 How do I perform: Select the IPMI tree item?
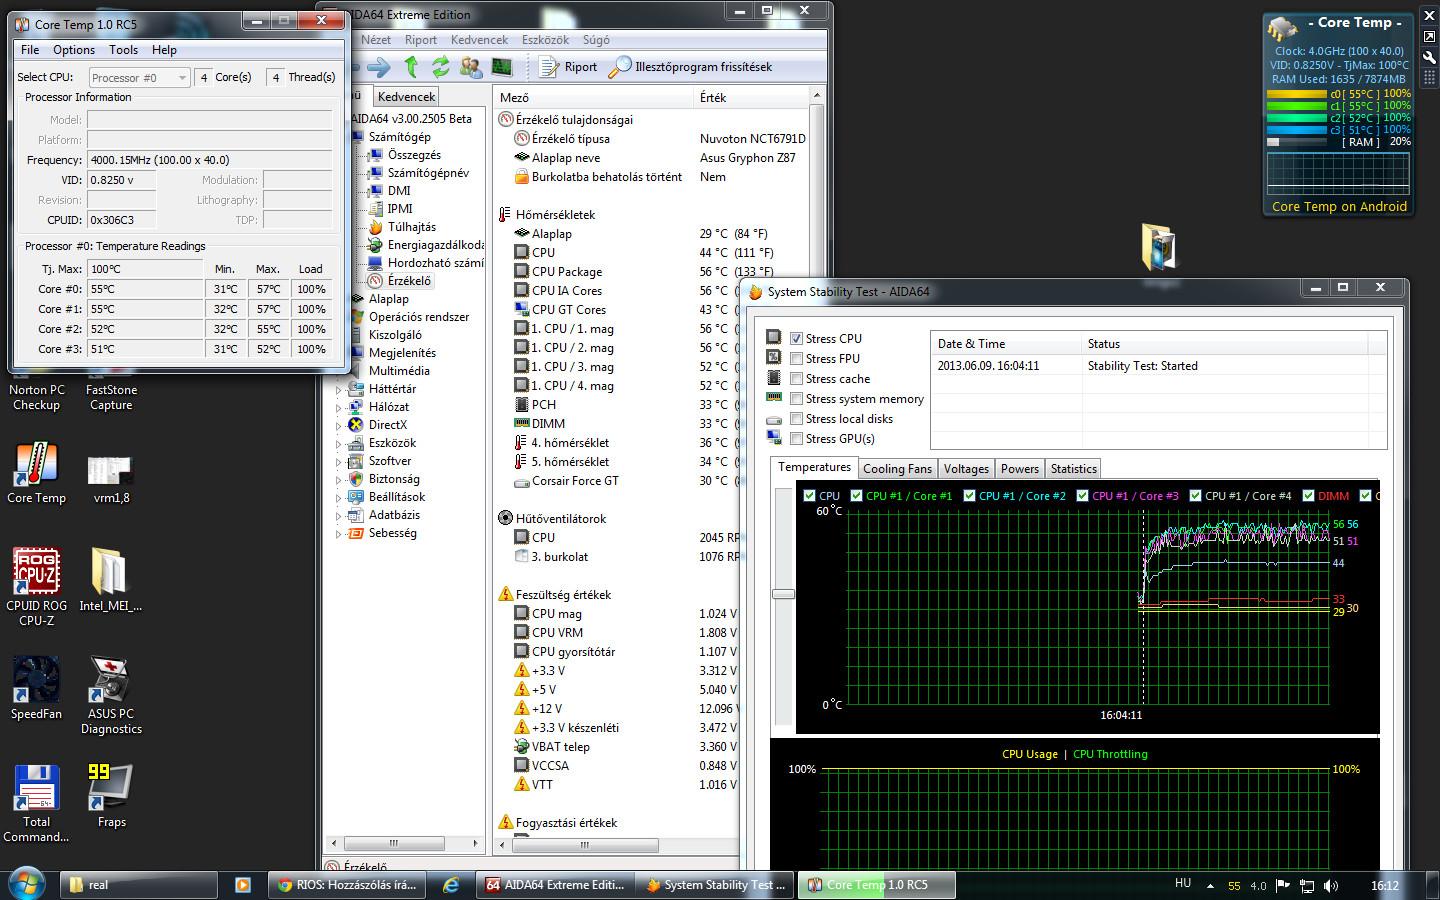tap(400, 209)
